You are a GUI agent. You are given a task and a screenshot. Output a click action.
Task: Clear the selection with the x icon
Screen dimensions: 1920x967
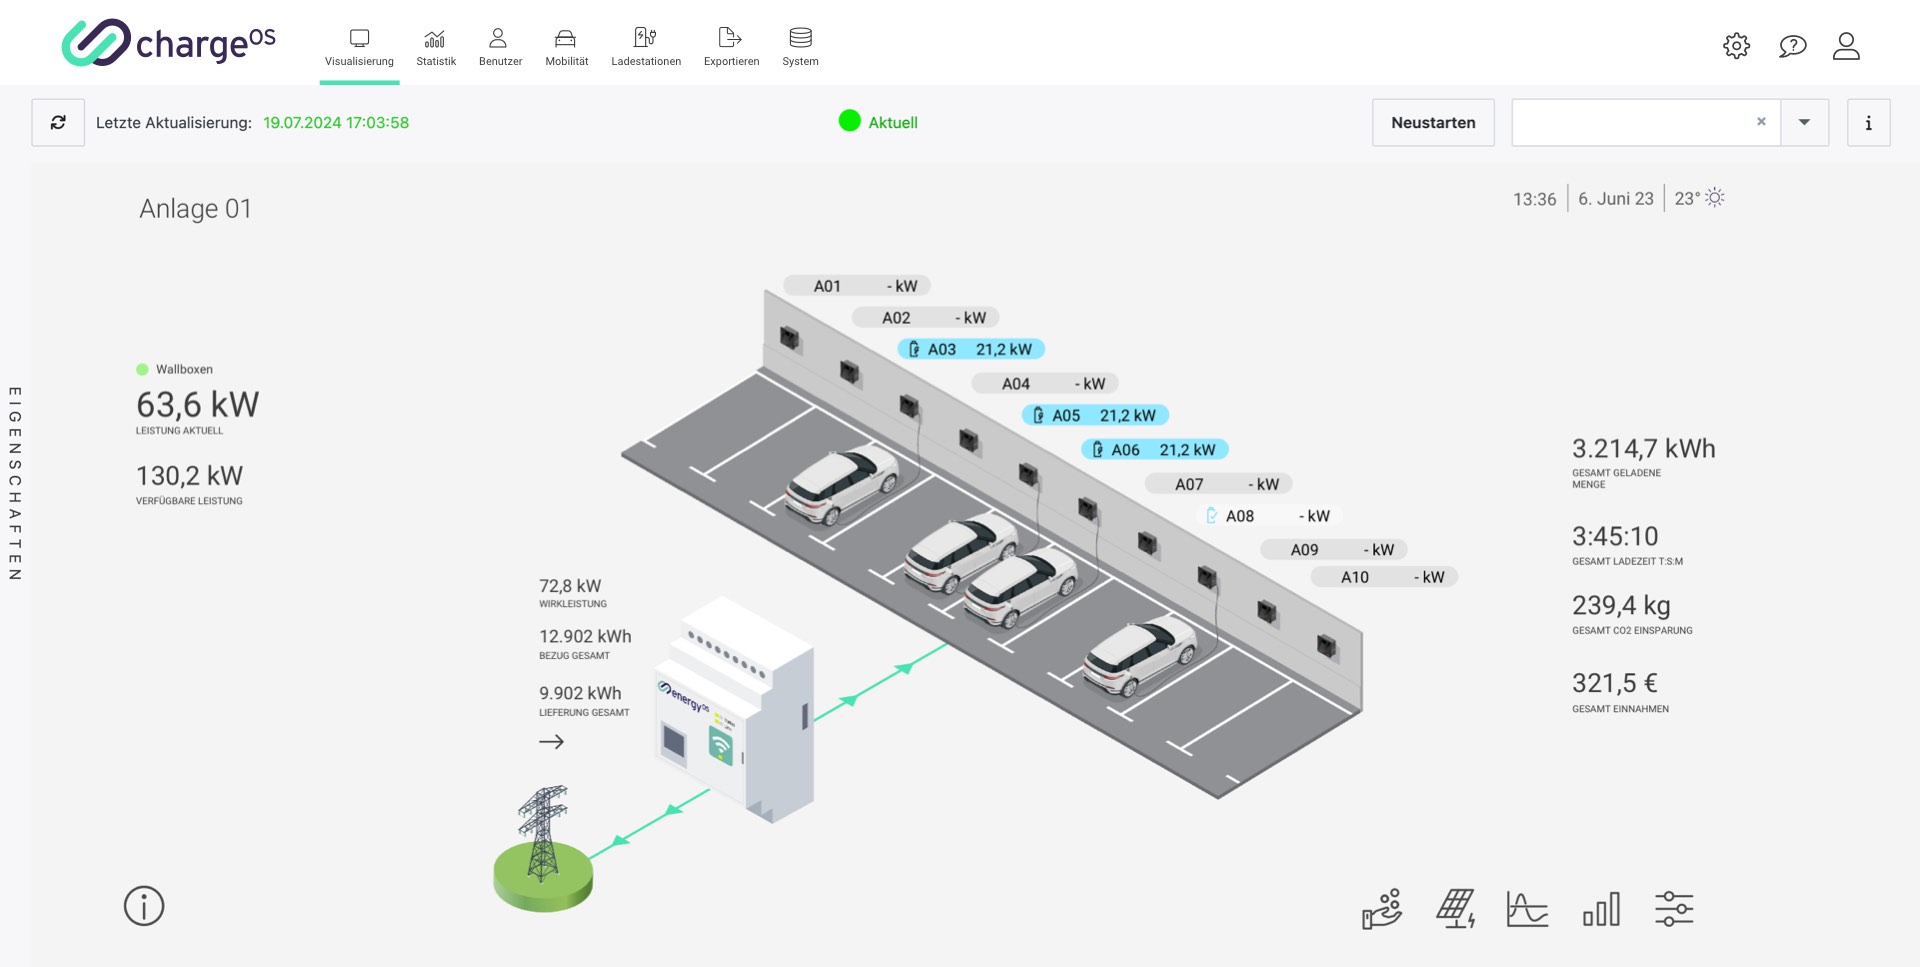point(1761,122)
